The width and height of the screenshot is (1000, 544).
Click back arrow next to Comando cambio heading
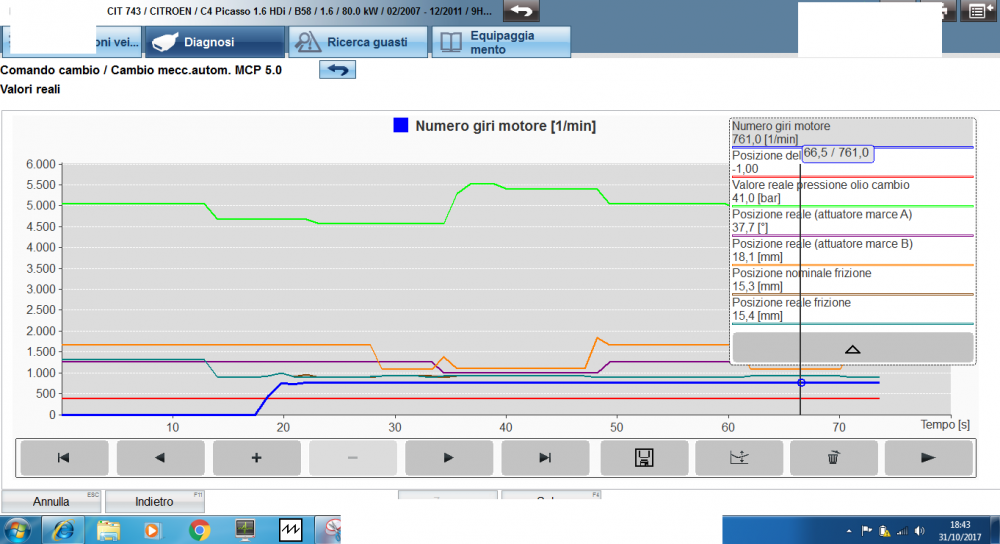tap(338, 70)
